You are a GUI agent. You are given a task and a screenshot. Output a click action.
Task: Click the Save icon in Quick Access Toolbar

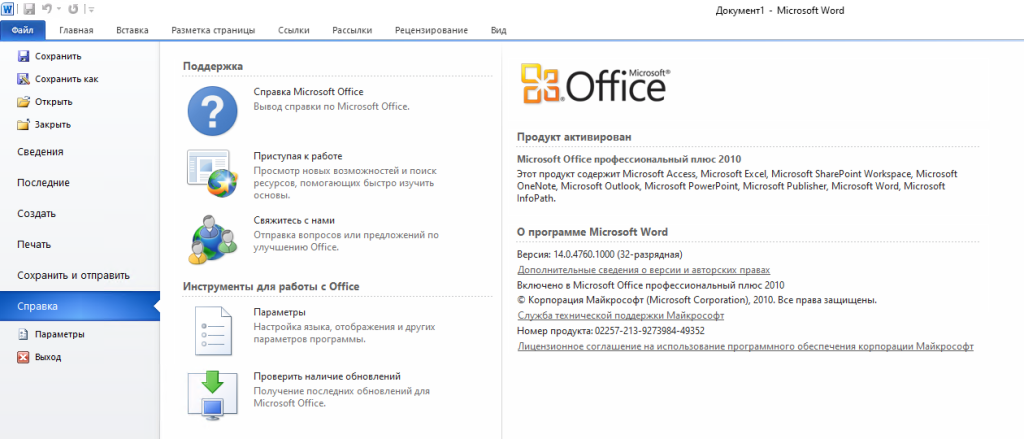click(x=29, y=9)
